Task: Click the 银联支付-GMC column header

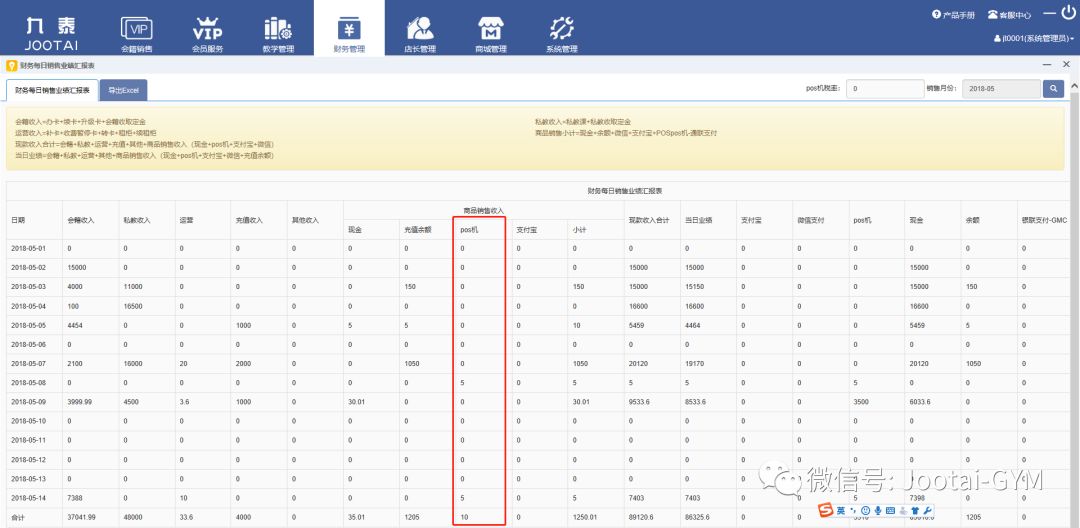Action: point(1044,220)
